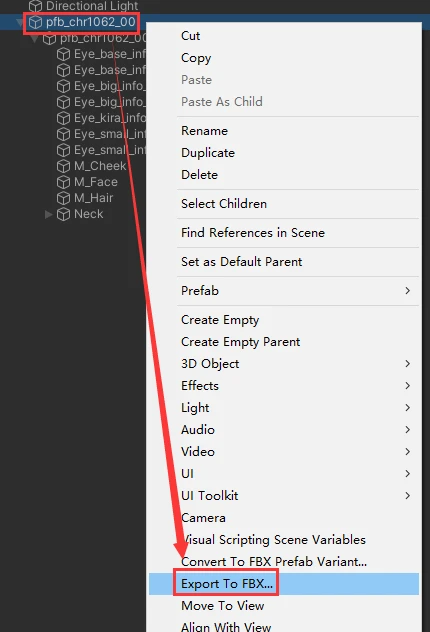This screenshot has width=430, height=632.
Task: Click the cube icon beside M_Hair
Action: (x=63, y=198)
